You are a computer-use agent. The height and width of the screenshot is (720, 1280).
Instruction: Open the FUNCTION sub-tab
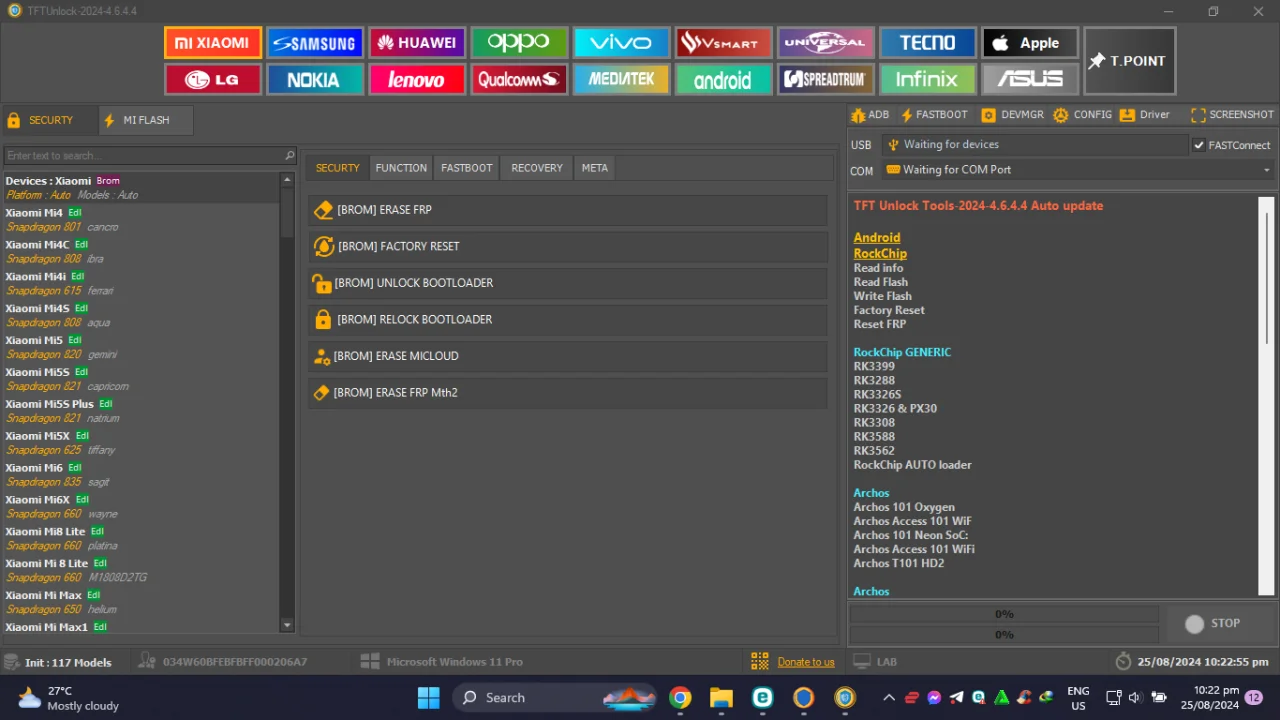tap(401, 168)
